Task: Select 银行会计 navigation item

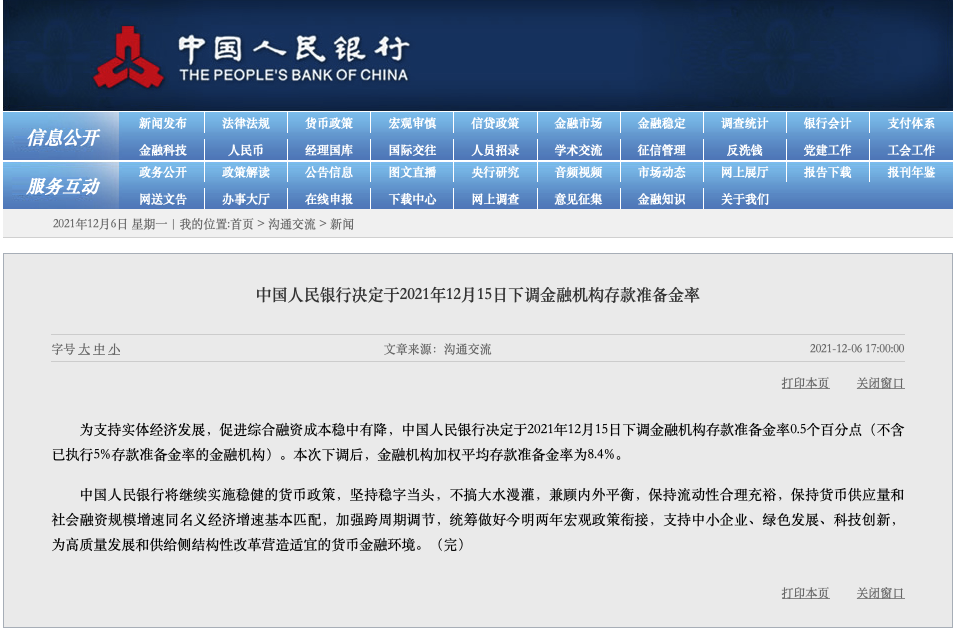Action: (x=827, y=124)
